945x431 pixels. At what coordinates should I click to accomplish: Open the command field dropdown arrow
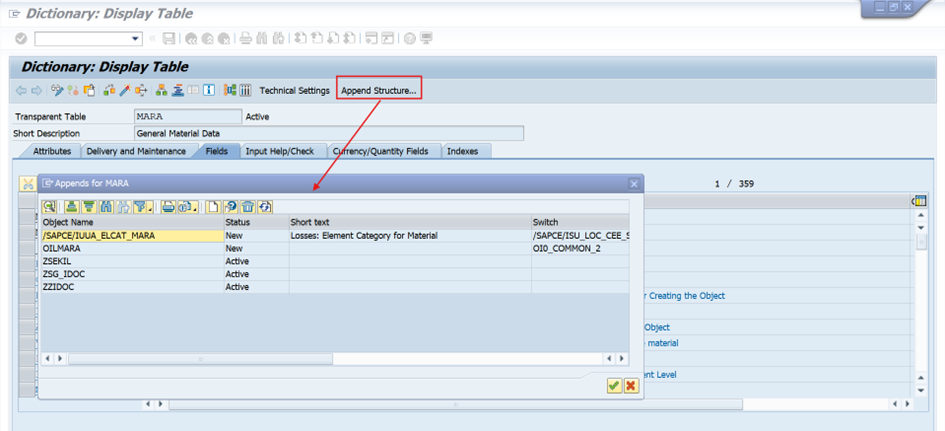coord(136,39)
